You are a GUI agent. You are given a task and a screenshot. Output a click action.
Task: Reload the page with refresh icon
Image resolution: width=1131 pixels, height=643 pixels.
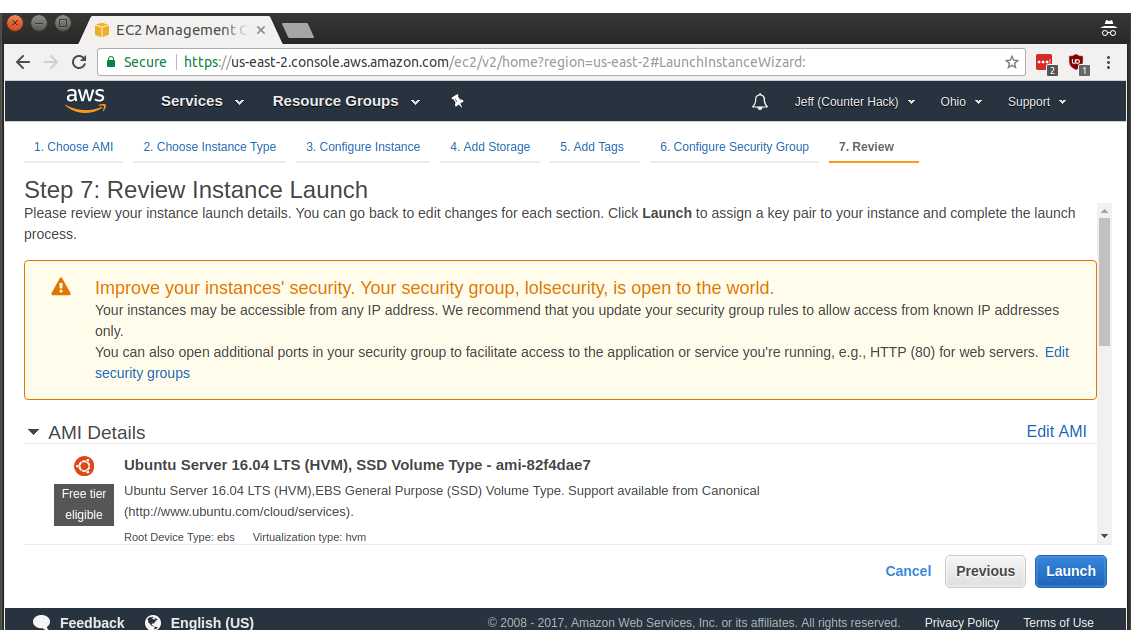[79, 62]
